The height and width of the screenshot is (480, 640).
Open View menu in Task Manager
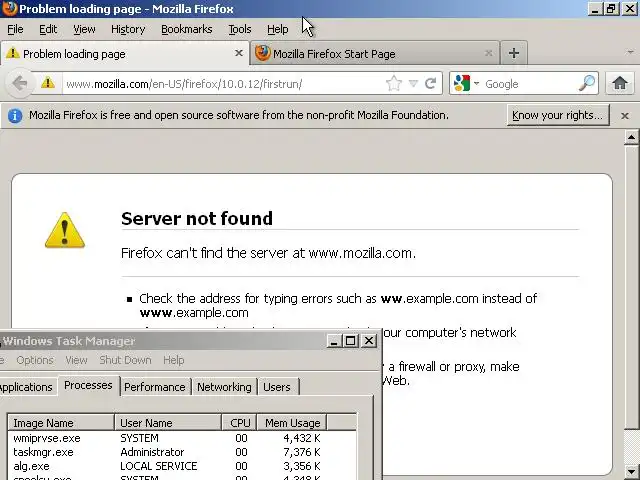click(76, 360)
